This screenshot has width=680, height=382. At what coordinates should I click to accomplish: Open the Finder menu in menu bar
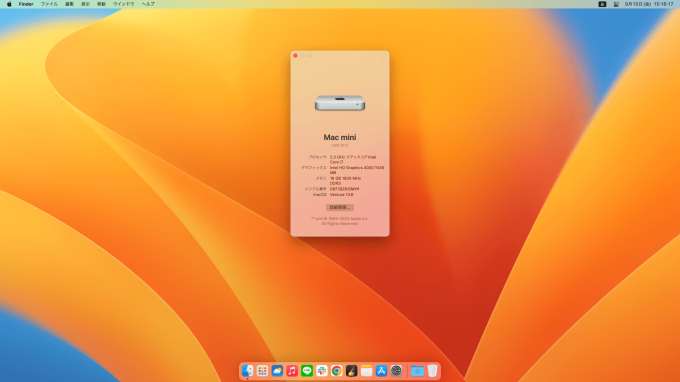26,4
